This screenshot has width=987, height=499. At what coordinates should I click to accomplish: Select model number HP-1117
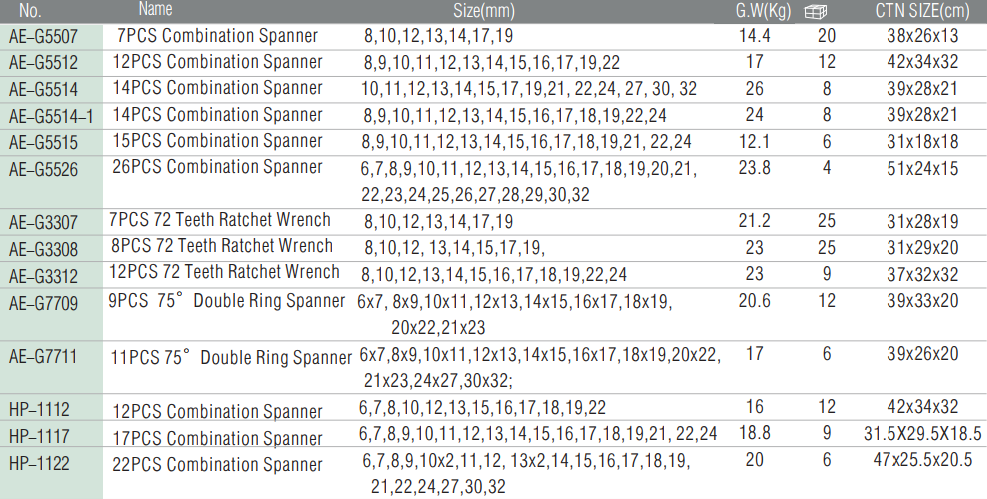[39, 436]
